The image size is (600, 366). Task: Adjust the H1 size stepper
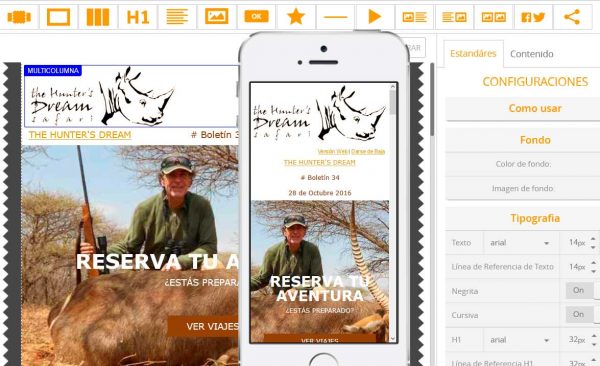[x=593, y=340]
